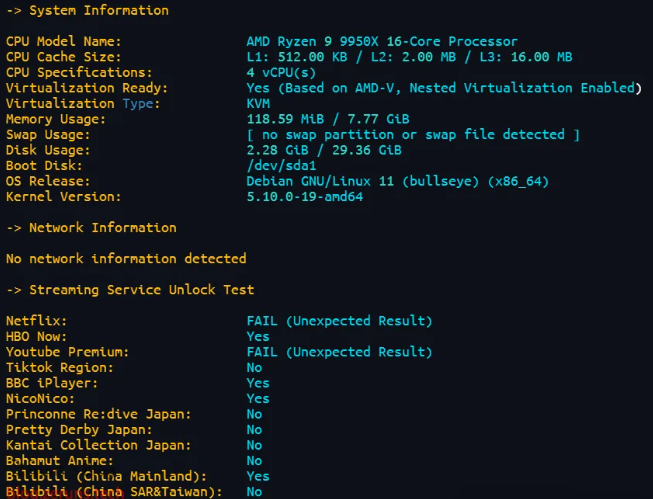Click the CPU Cache Size value line
Viewport: 653px width, 499px height.
[x=409, y=57]
